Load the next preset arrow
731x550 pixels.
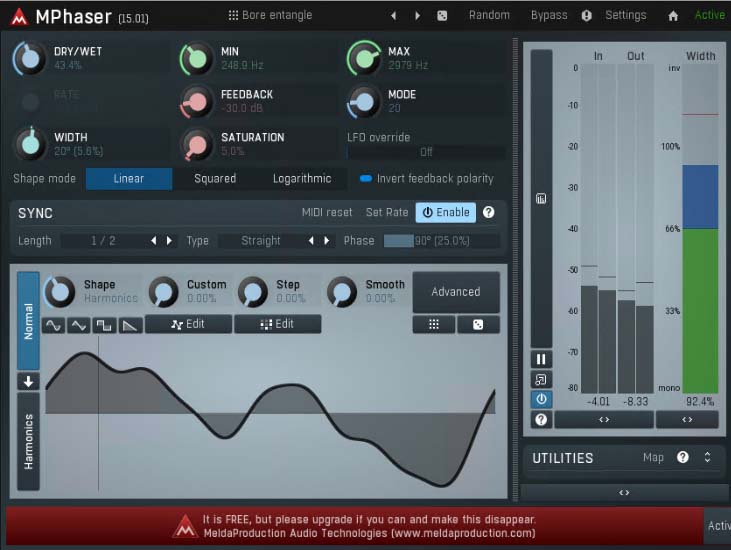pyautogui.click(x=417, y=16)
